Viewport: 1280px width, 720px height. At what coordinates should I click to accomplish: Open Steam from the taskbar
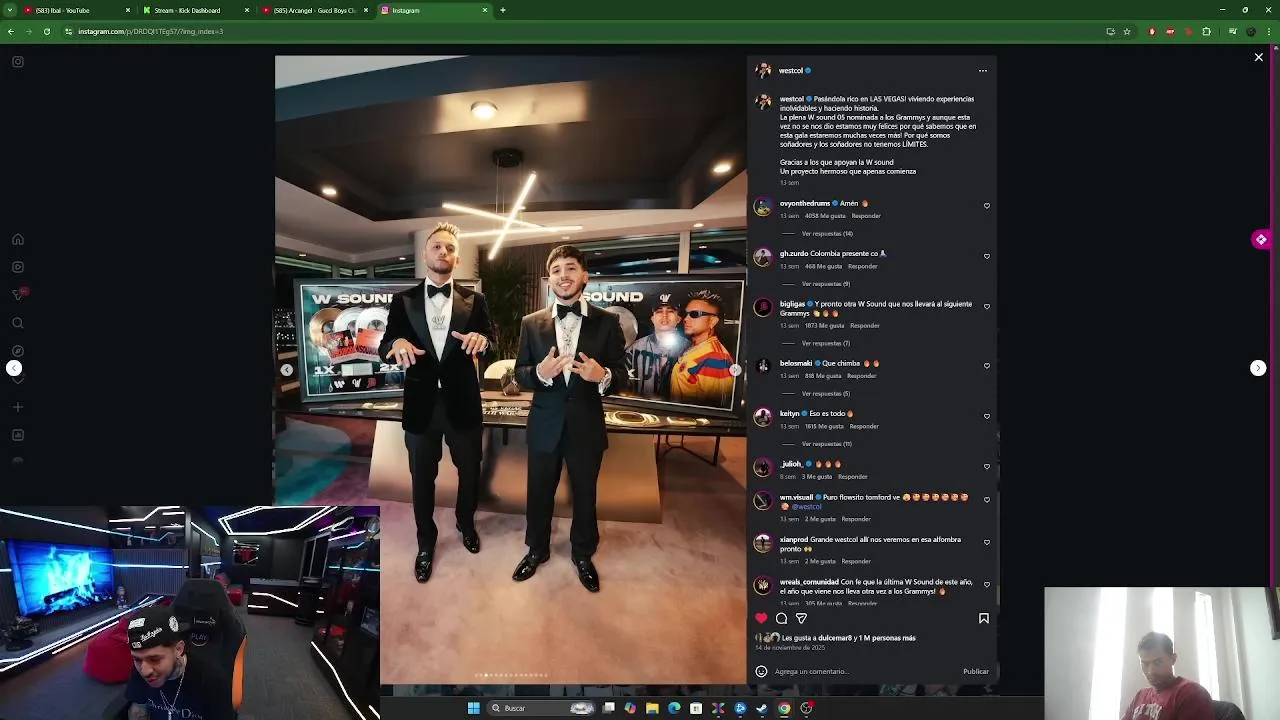[762, 708]
